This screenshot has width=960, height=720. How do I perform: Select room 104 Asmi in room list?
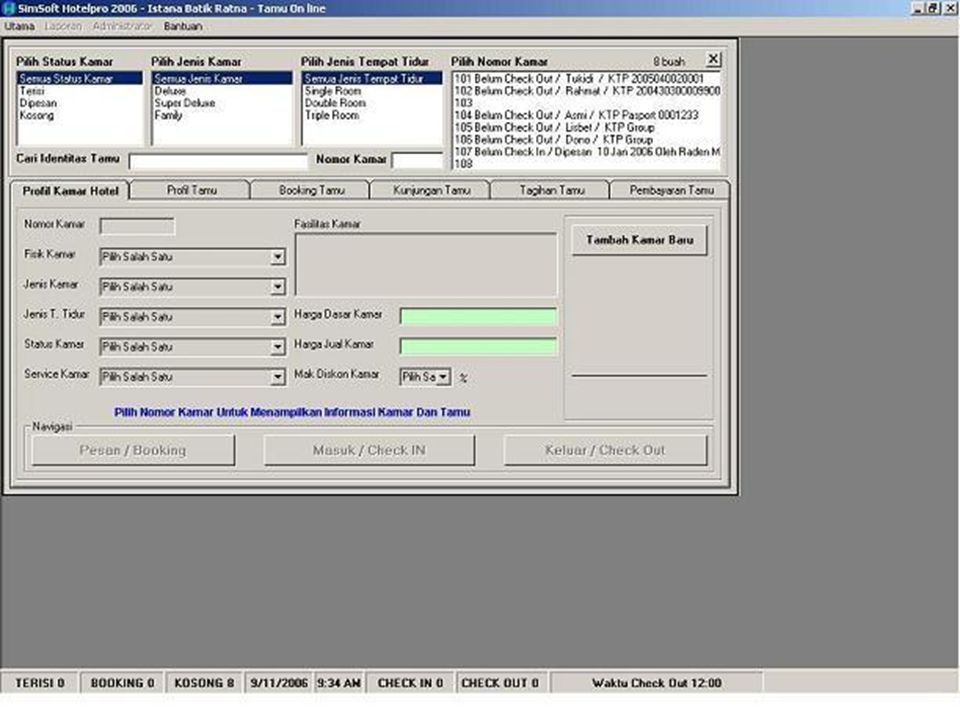pos(587,115)
